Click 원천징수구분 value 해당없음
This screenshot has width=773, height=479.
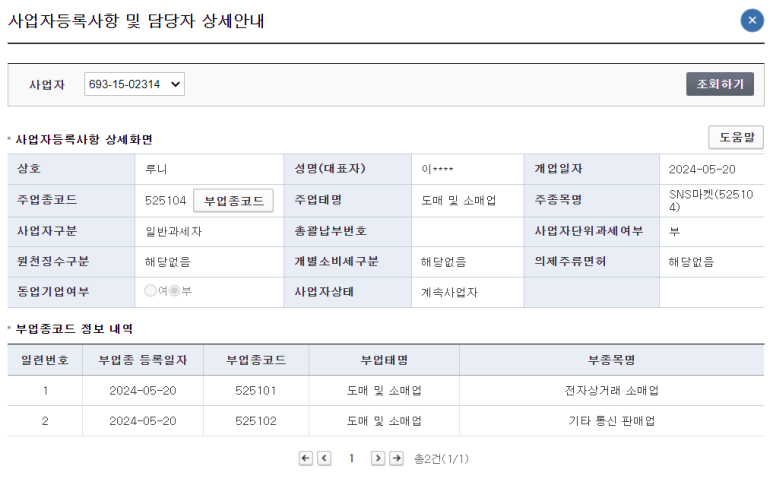[x=168, y=262]
